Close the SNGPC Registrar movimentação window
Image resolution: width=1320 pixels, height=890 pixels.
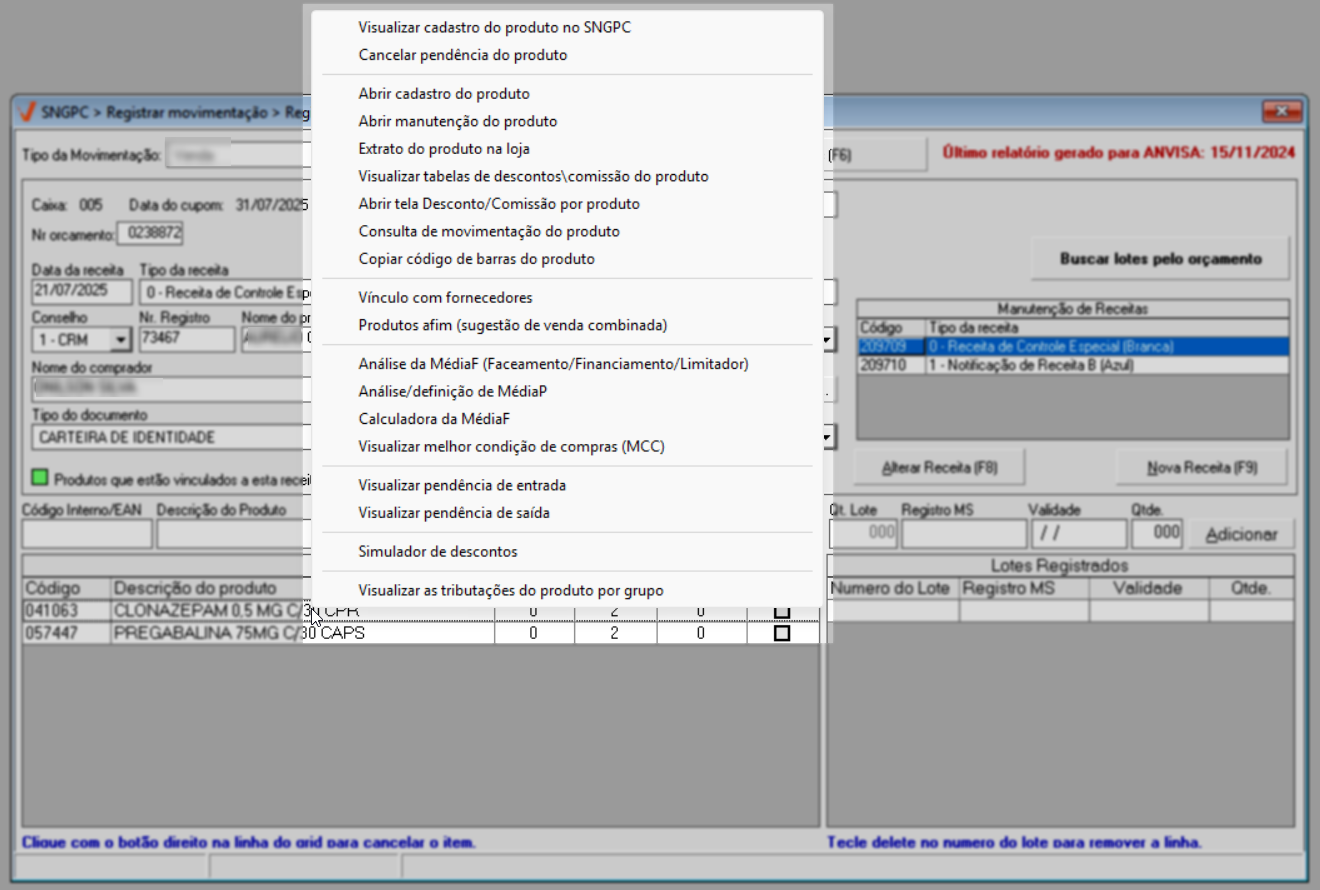[1282, 111]
